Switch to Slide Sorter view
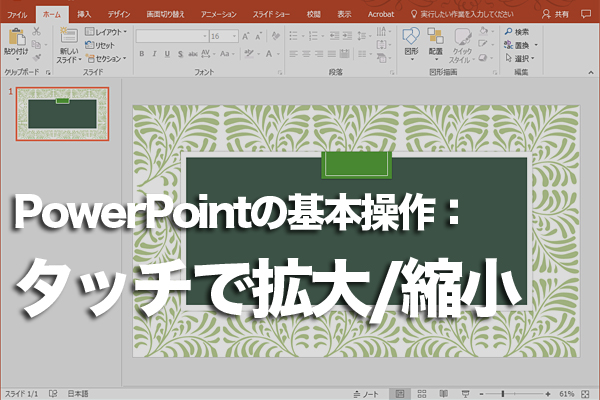600x400 pixels. click(x=422, y=394)
